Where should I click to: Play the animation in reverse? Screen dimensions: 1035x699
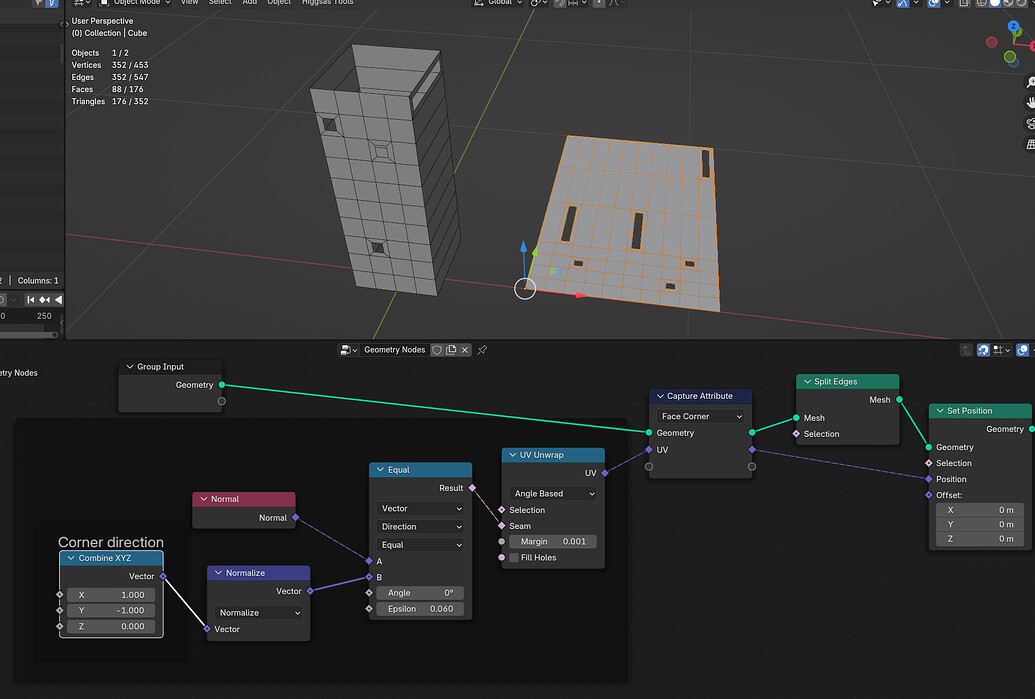point(58,300)
